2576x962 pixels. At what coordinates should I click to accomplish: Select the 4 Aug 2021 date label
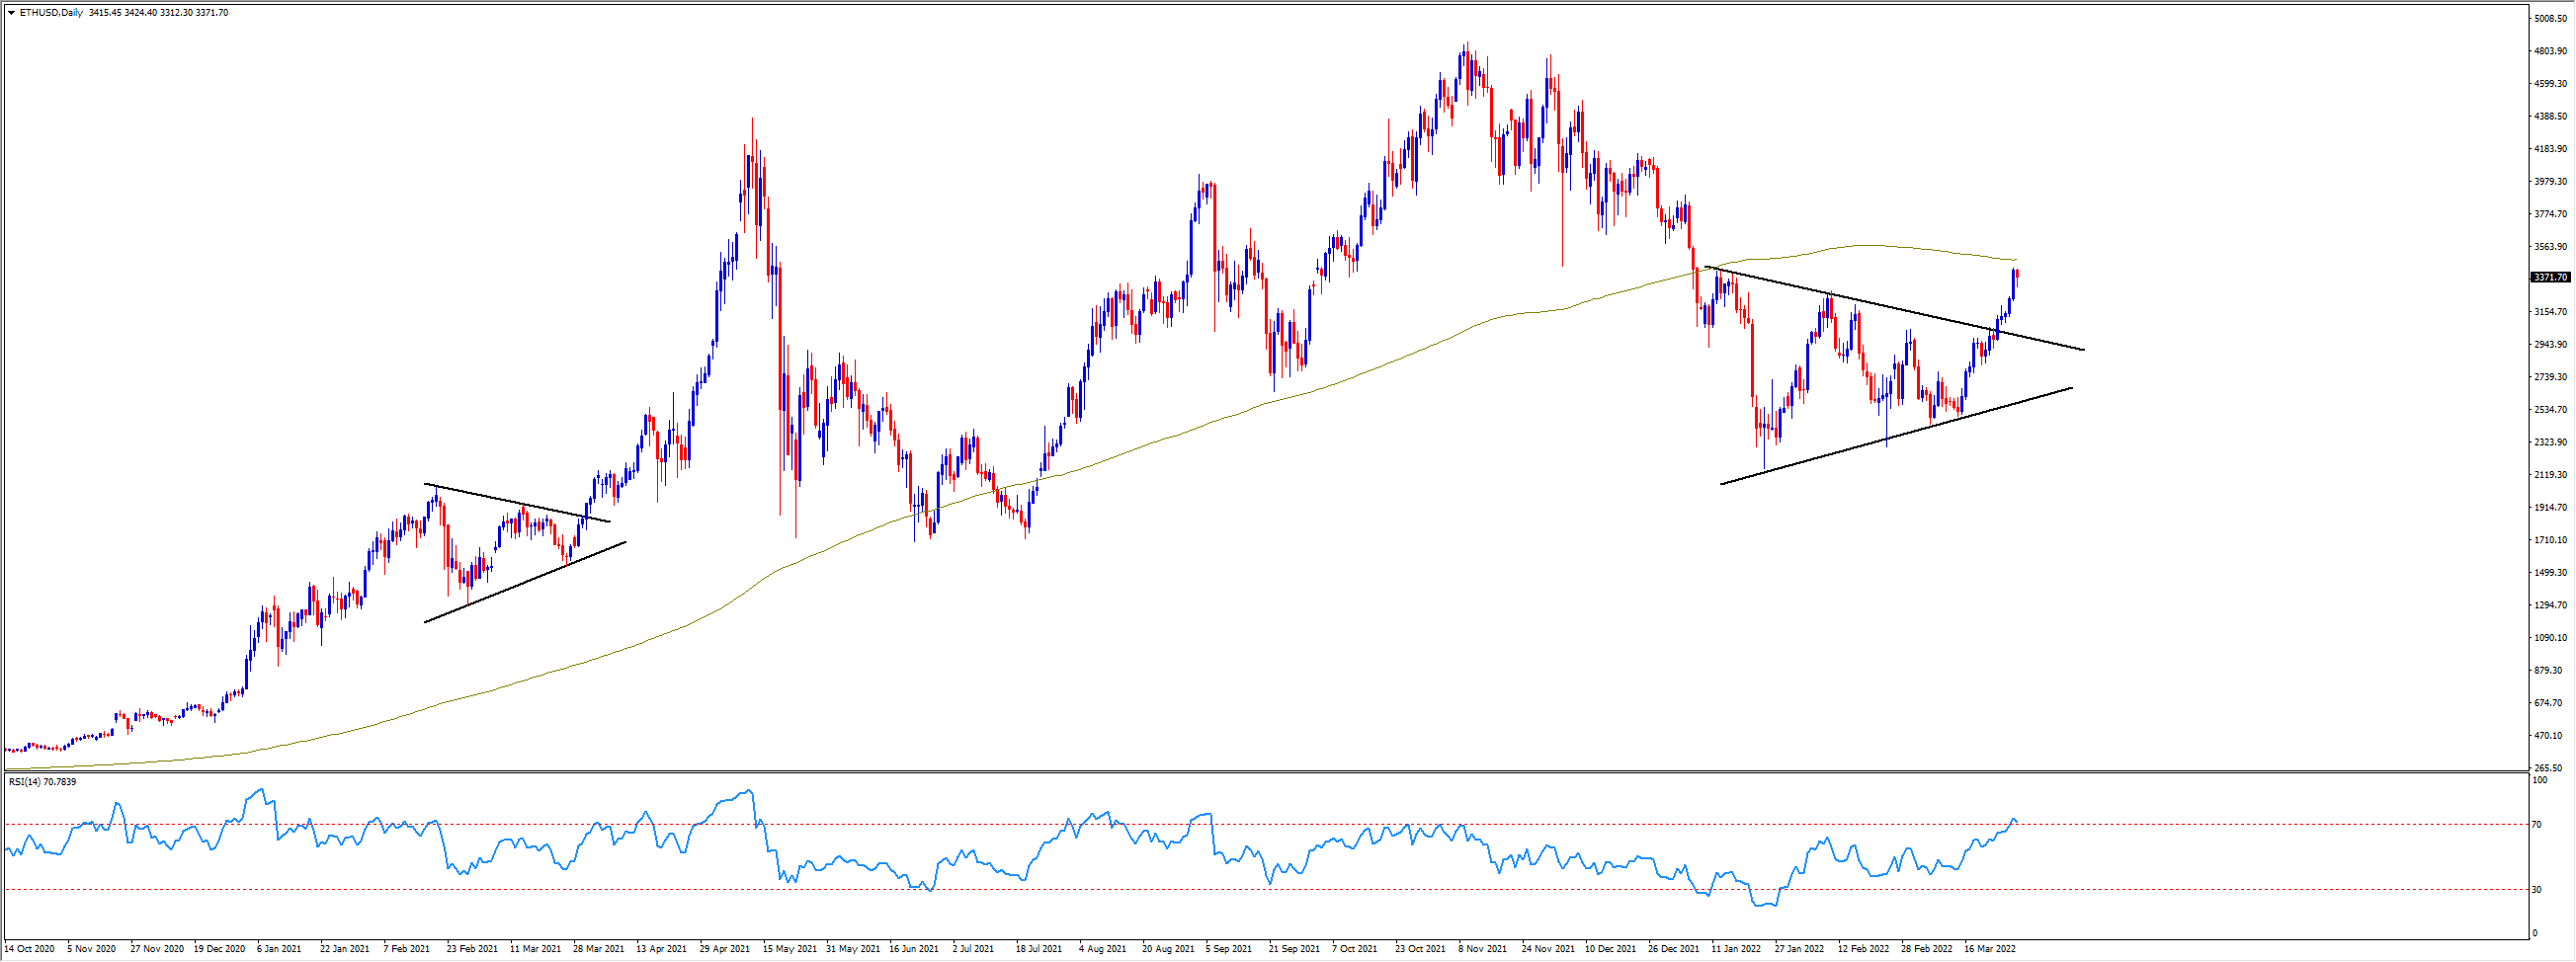[x=1103, y=948]
